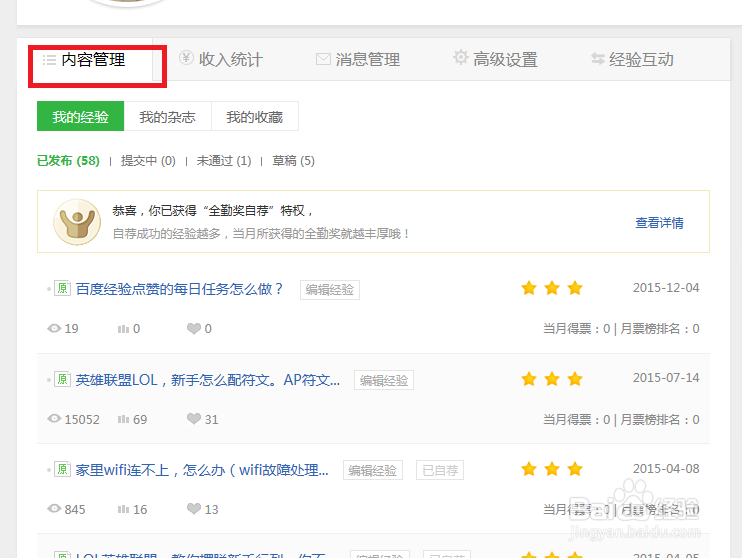Click the 全勤奖 trophy badge icon
The width and height of the screenshot is (742, 558).
click(x=77, y=222)
